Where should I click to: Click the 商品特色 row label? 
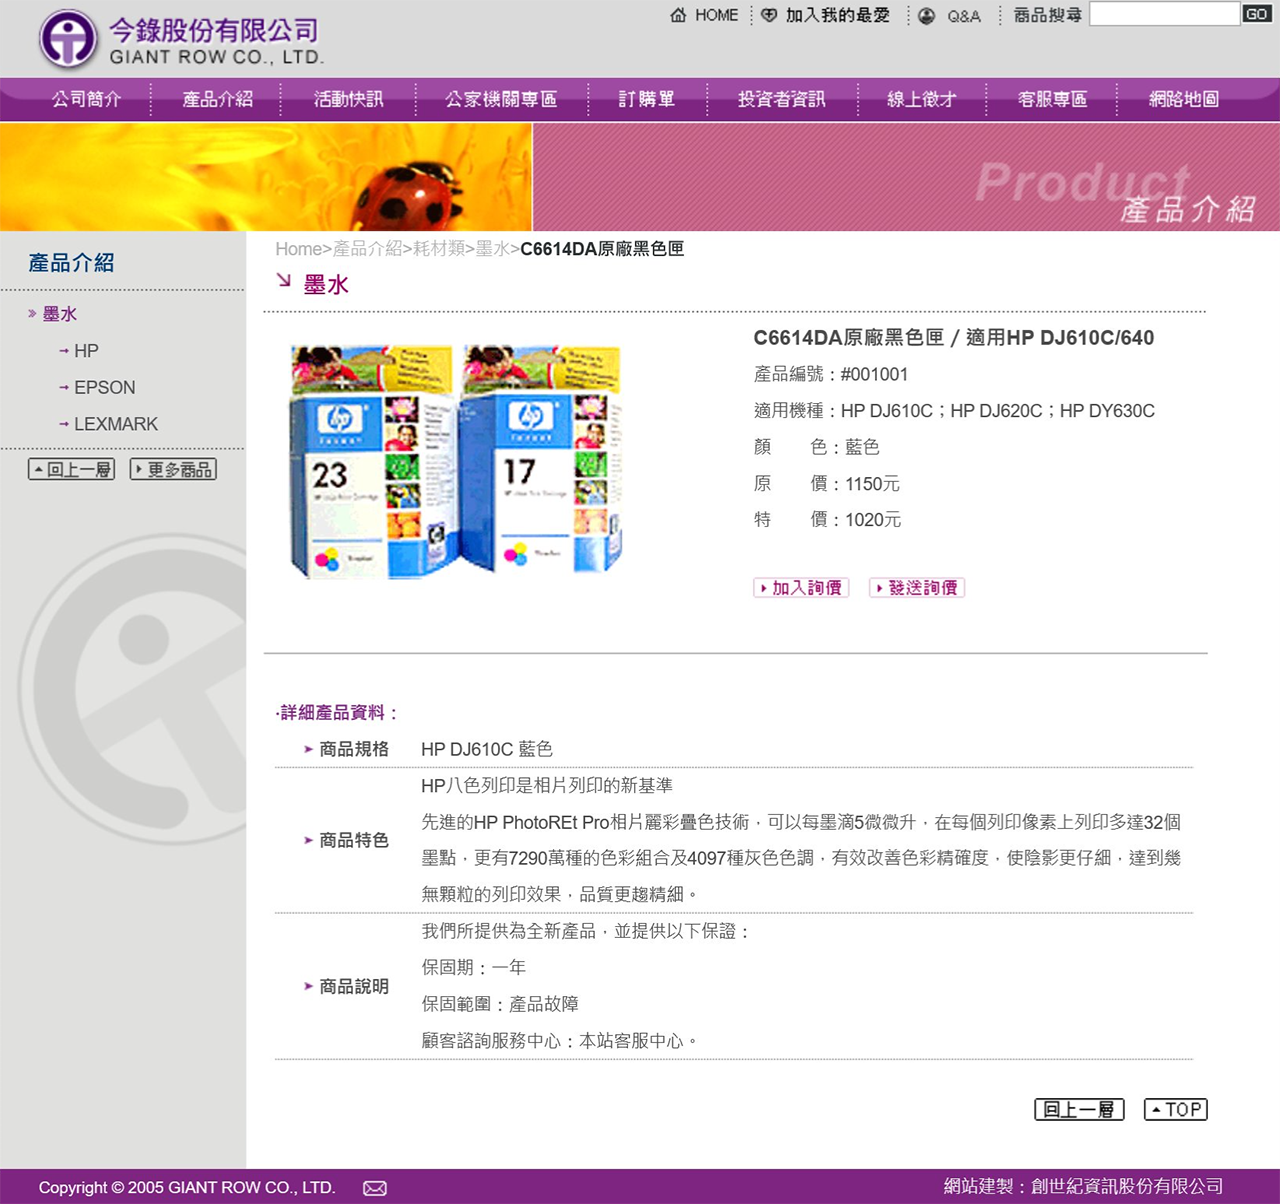click(354, 841)
